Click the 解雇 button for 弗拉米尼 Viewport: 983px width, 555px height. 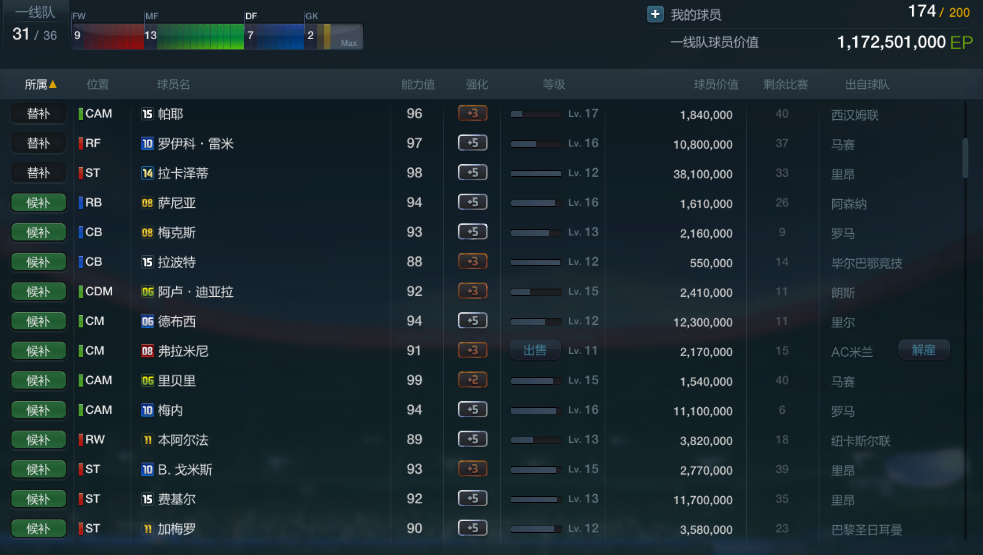[x=923, y=350]
